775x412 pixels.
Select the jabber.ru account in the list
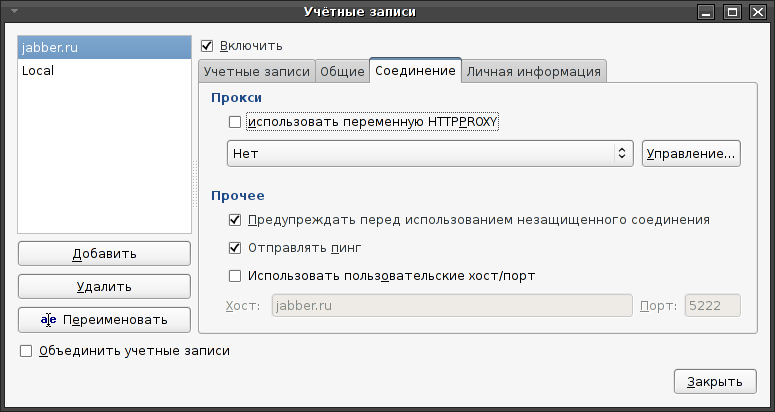[x=104, y=48]
